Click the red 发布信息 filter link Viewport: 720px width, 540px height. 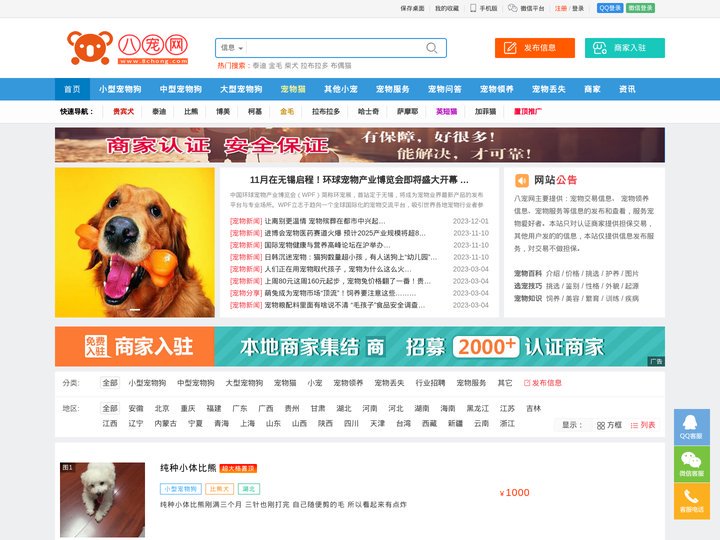[542, 382]
